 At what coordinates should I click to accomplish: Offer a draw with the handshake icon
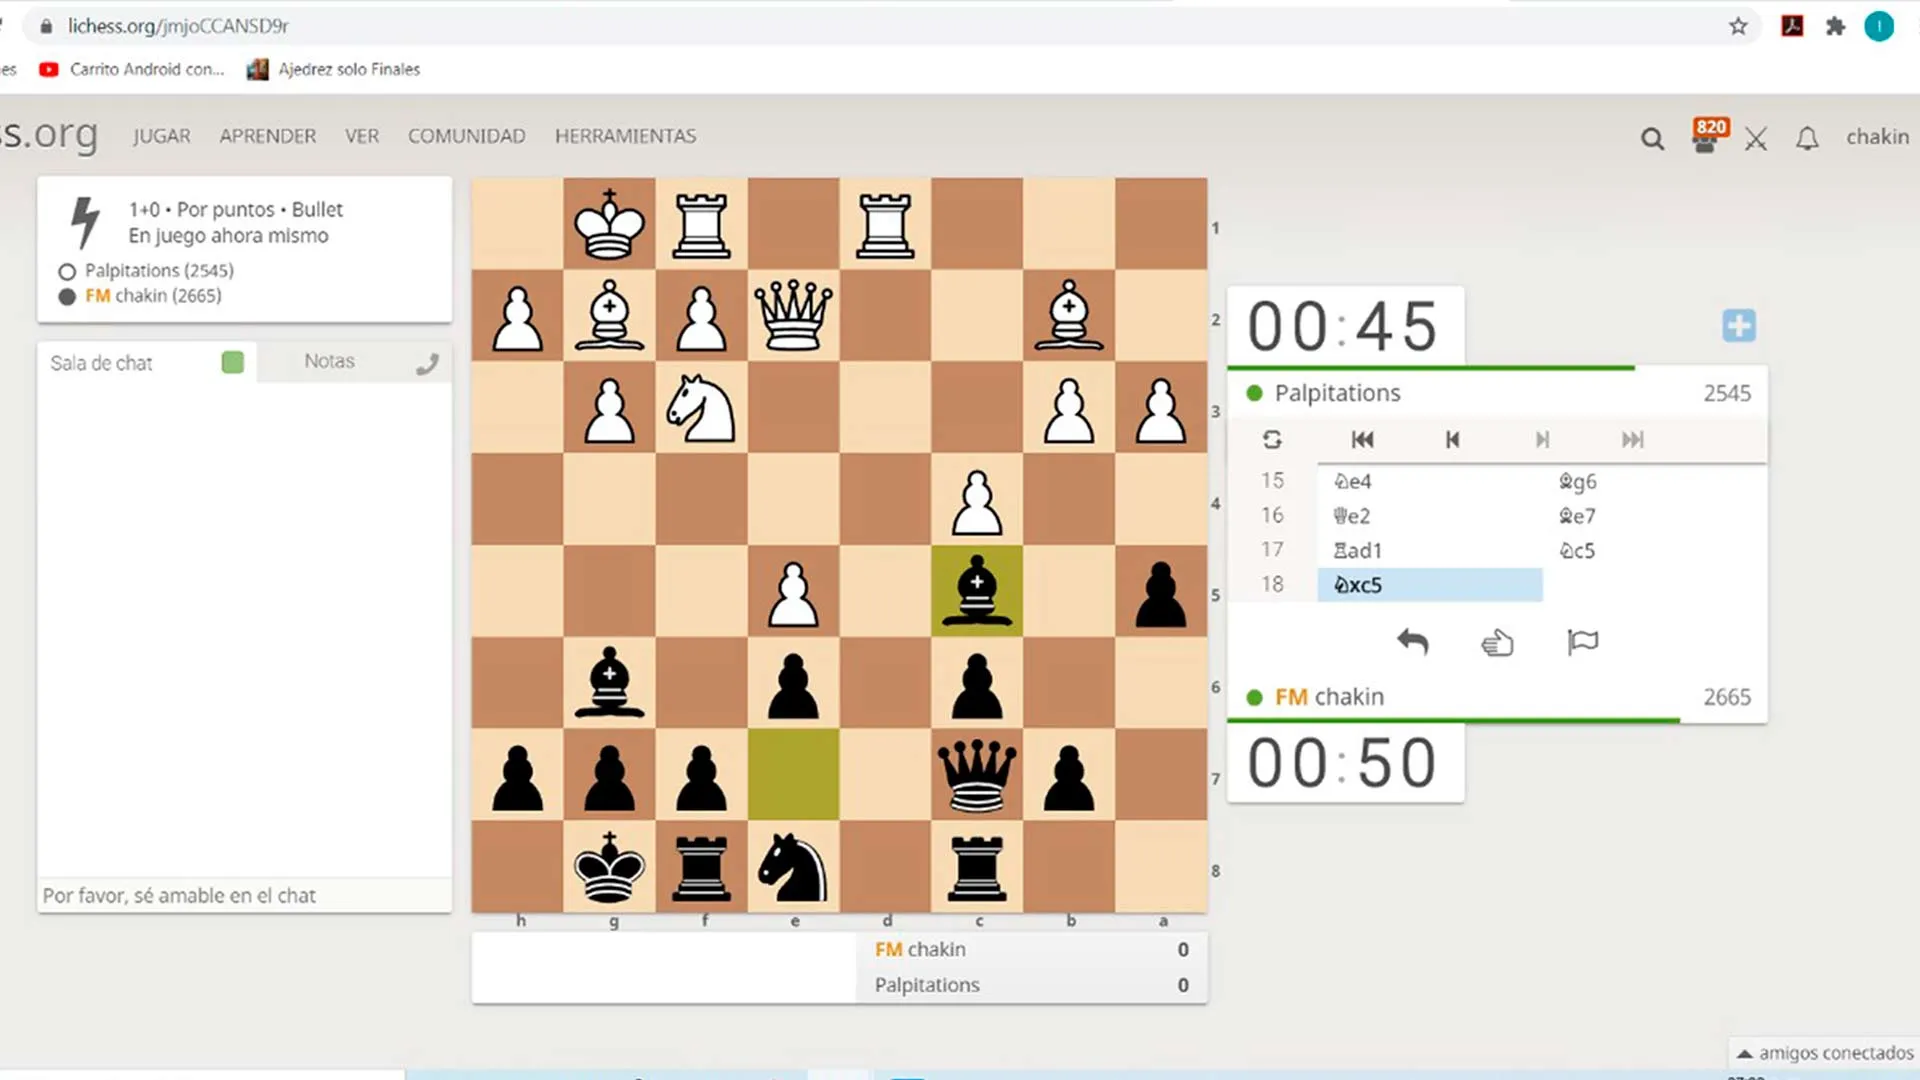click(x=1497, y=642)
